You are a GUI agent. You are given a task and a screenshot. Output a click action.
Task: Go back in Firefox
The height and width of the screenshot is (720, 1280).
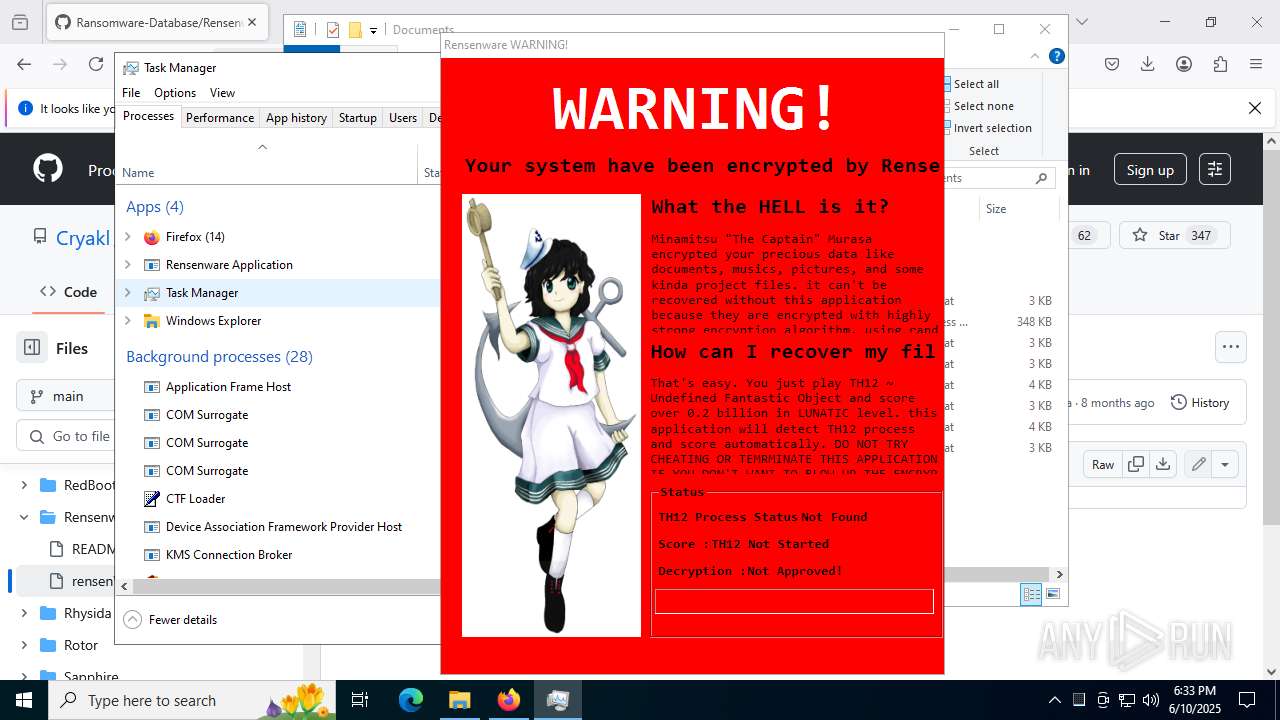tap(24, 64)
